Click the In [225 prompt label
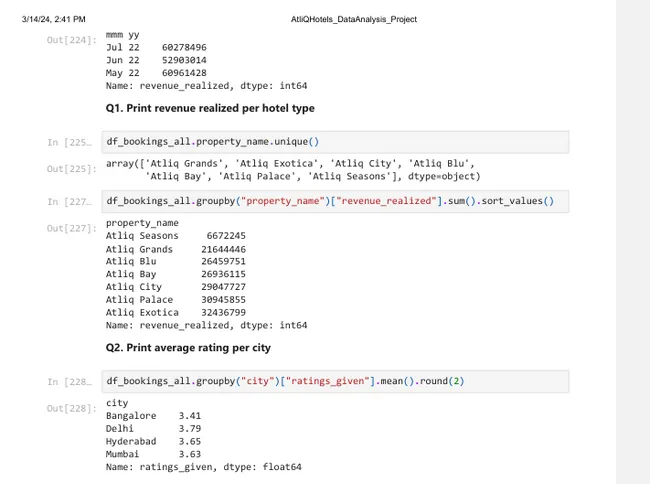 point(69,143)
